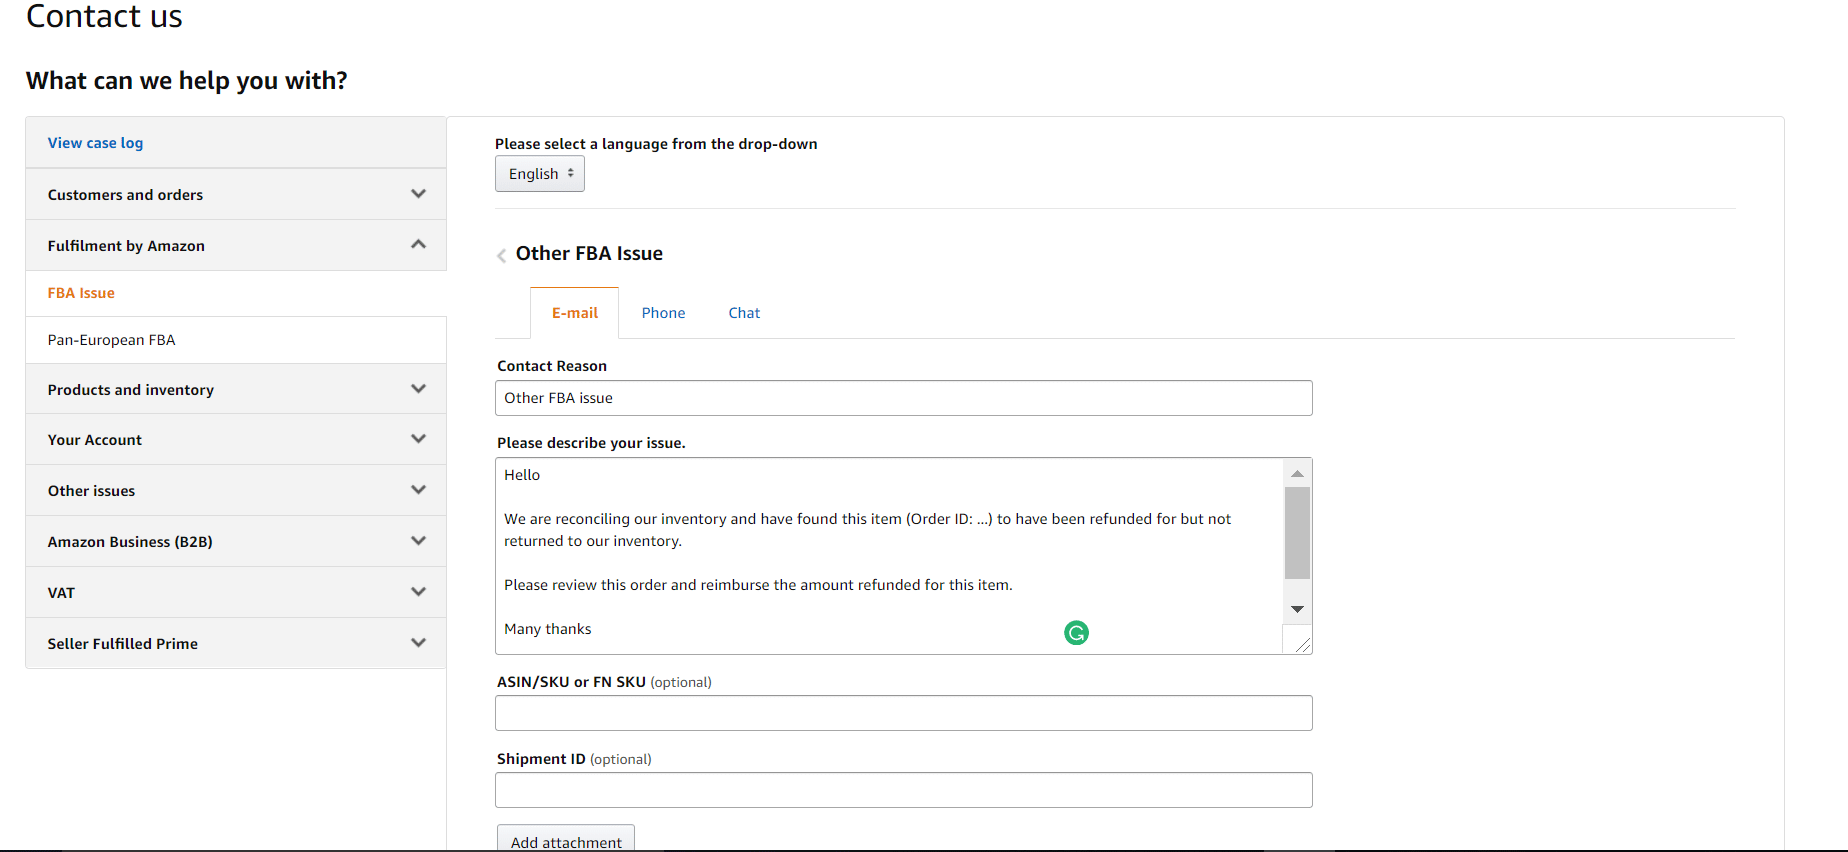Switch to the Chat tab

[744, 313]
